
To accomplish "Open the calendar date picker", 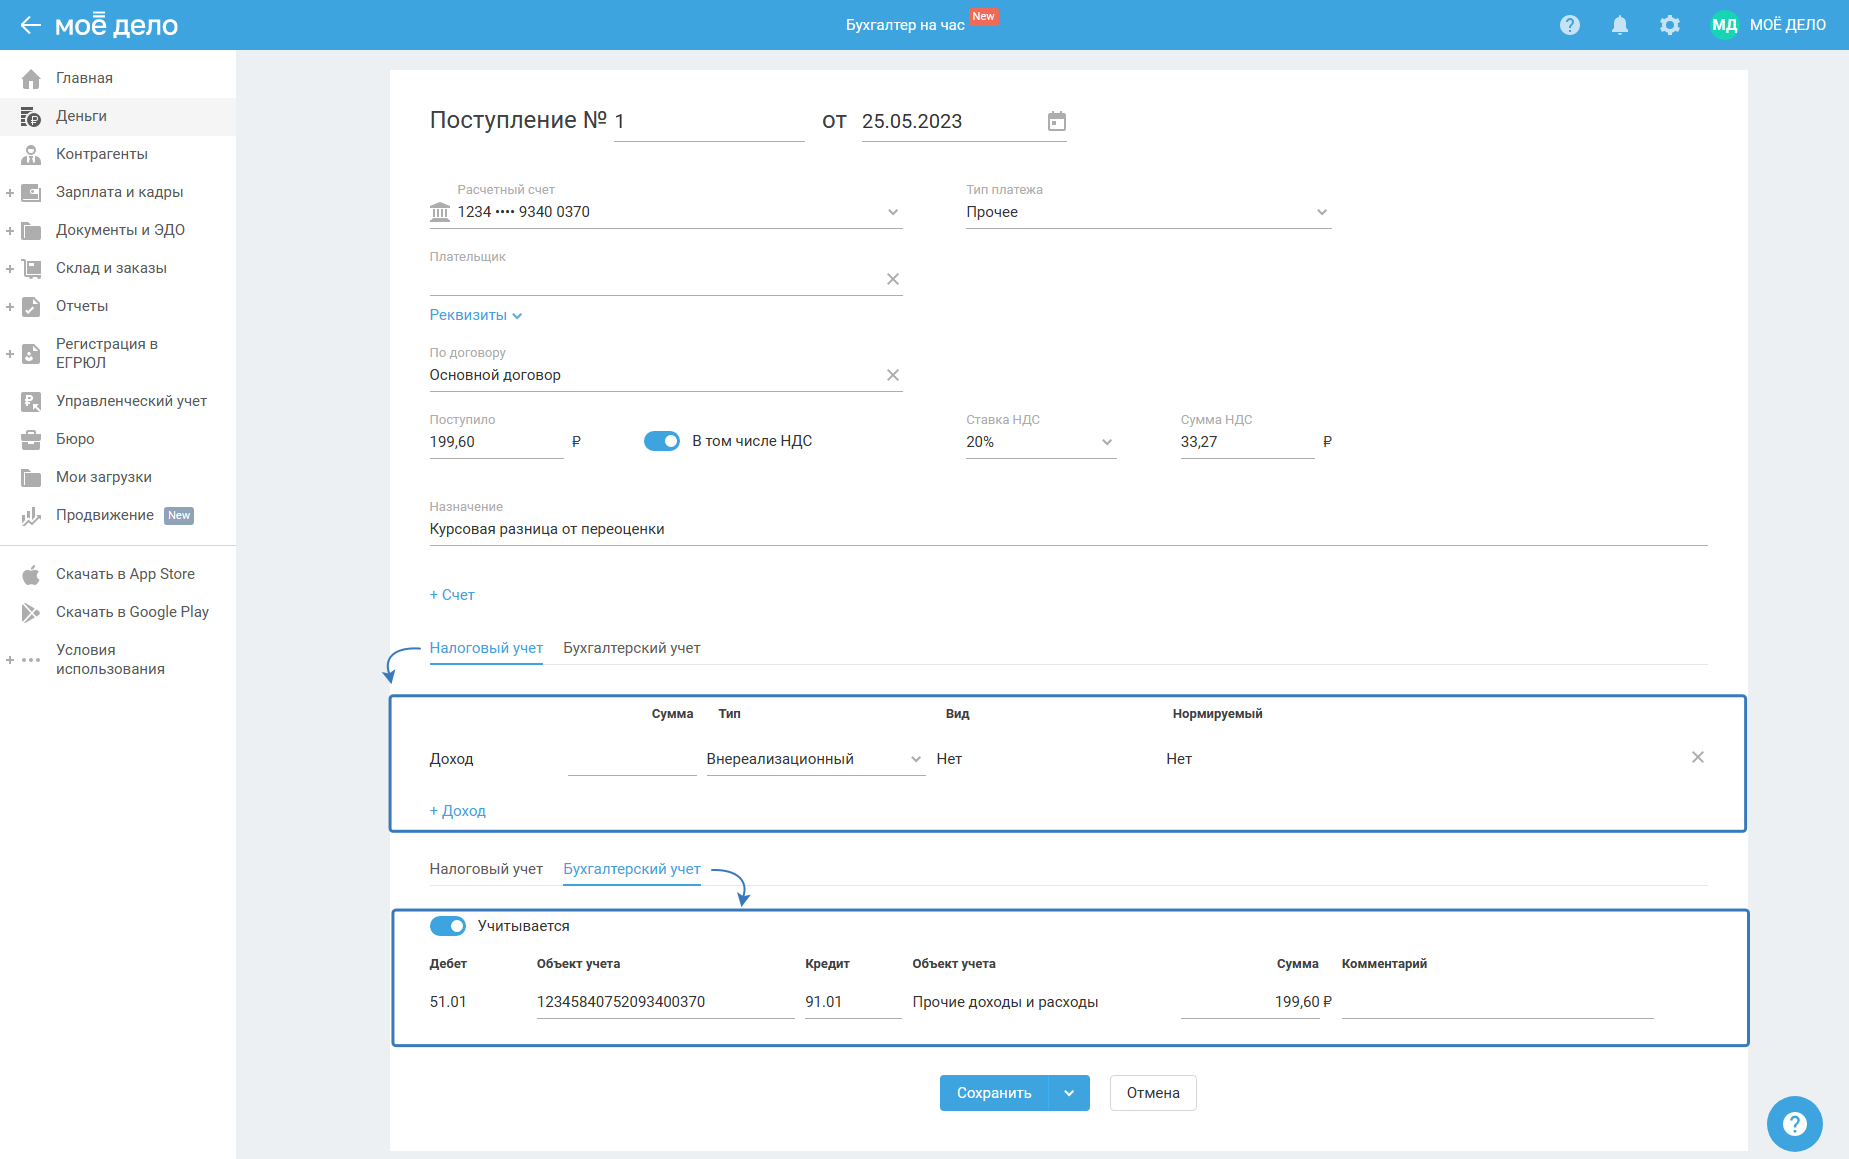I will pos(1056,121).
